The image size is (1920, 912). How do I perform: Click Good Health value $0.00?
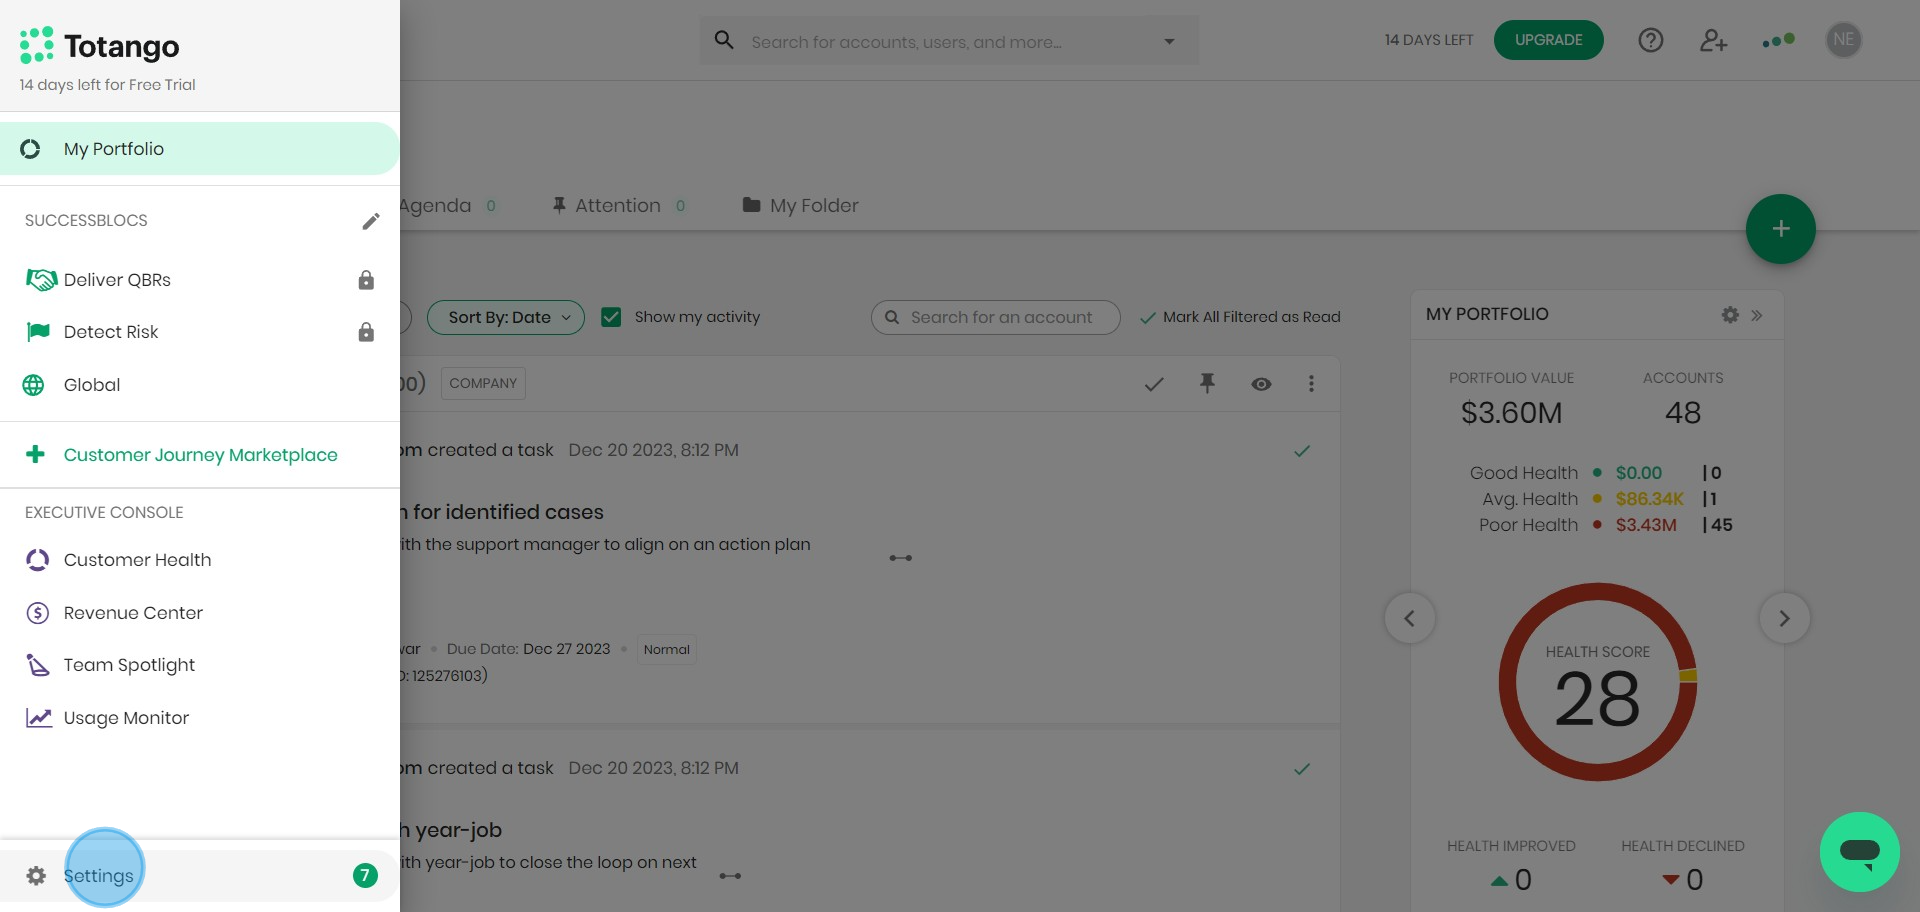click(1639, 473)
